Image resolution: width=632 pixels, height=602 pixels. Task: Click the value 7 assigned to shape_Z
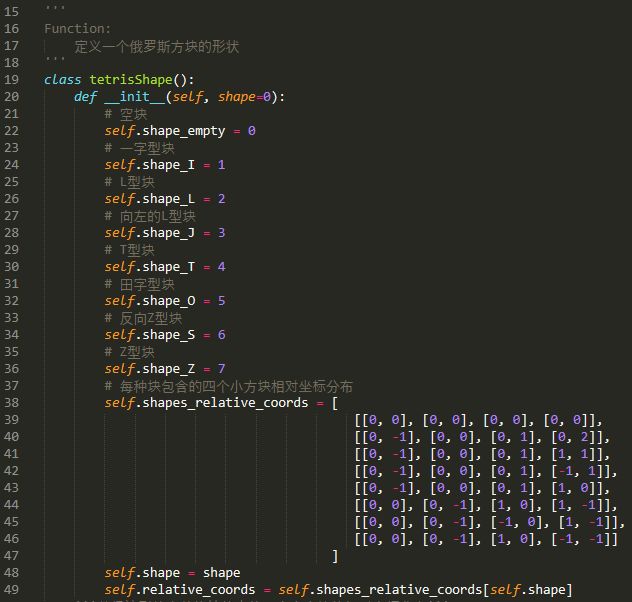(221, 369)
